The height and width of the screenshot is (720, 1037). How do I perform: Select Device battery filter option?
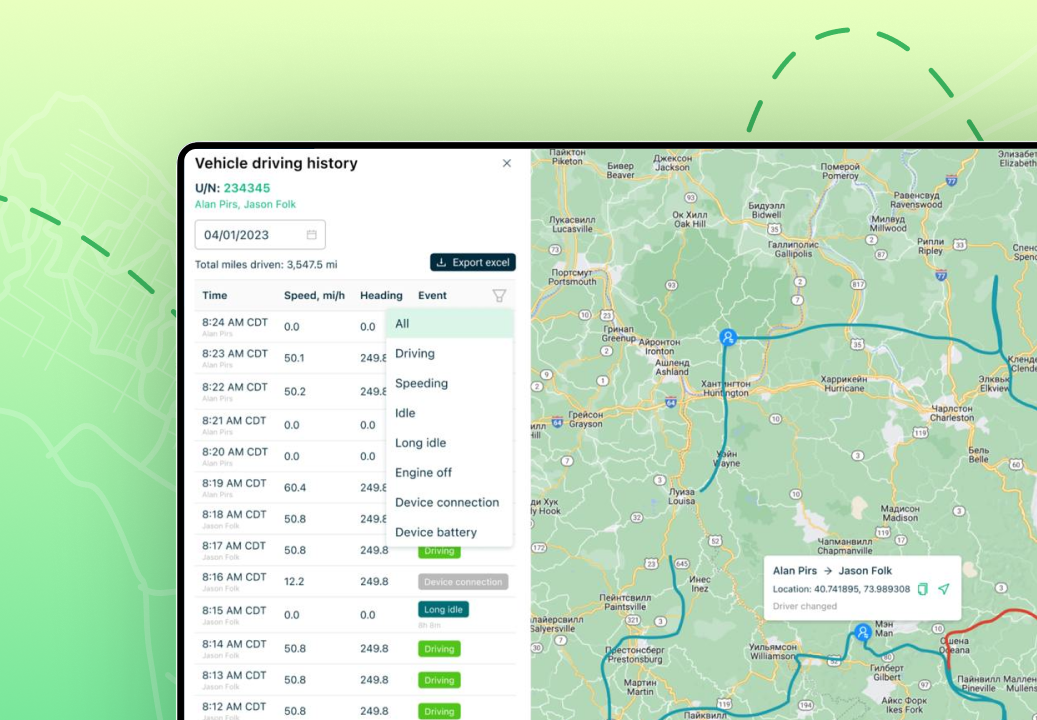449,532
